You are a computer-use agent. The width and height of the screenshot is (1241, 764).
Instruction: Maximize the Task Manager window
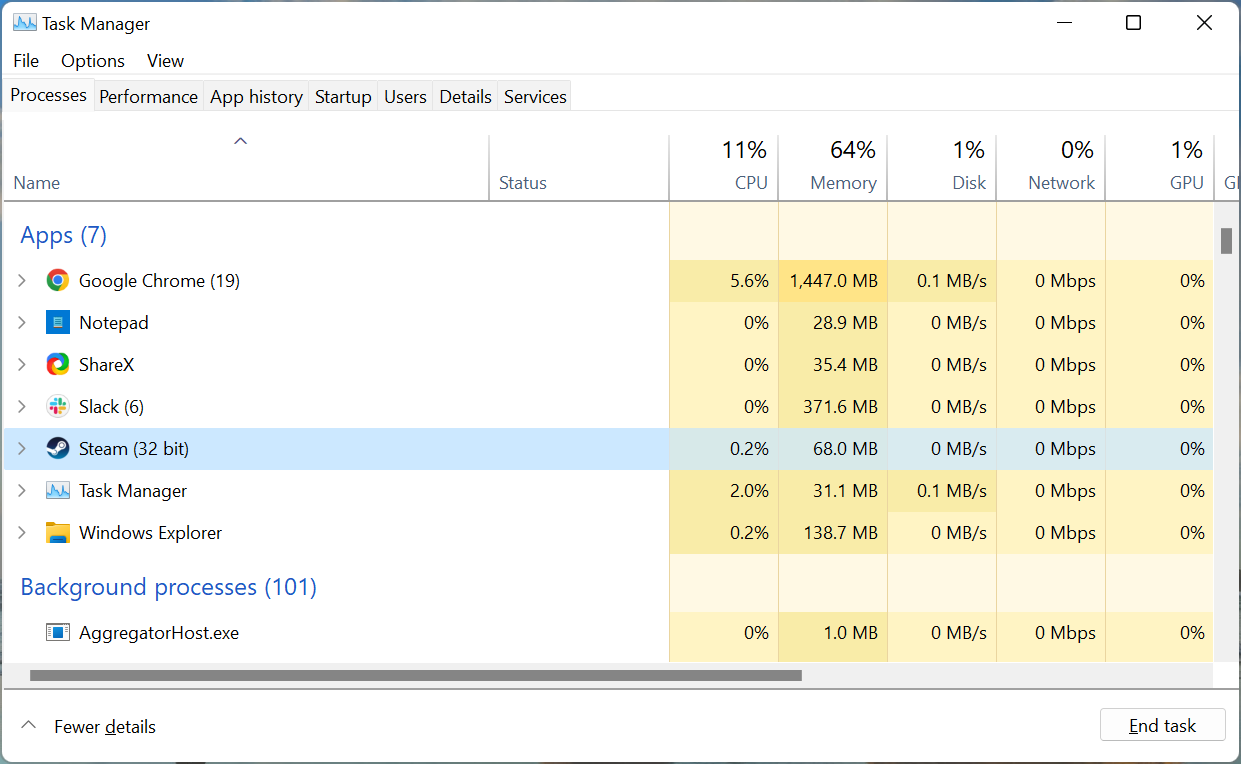1133,23
